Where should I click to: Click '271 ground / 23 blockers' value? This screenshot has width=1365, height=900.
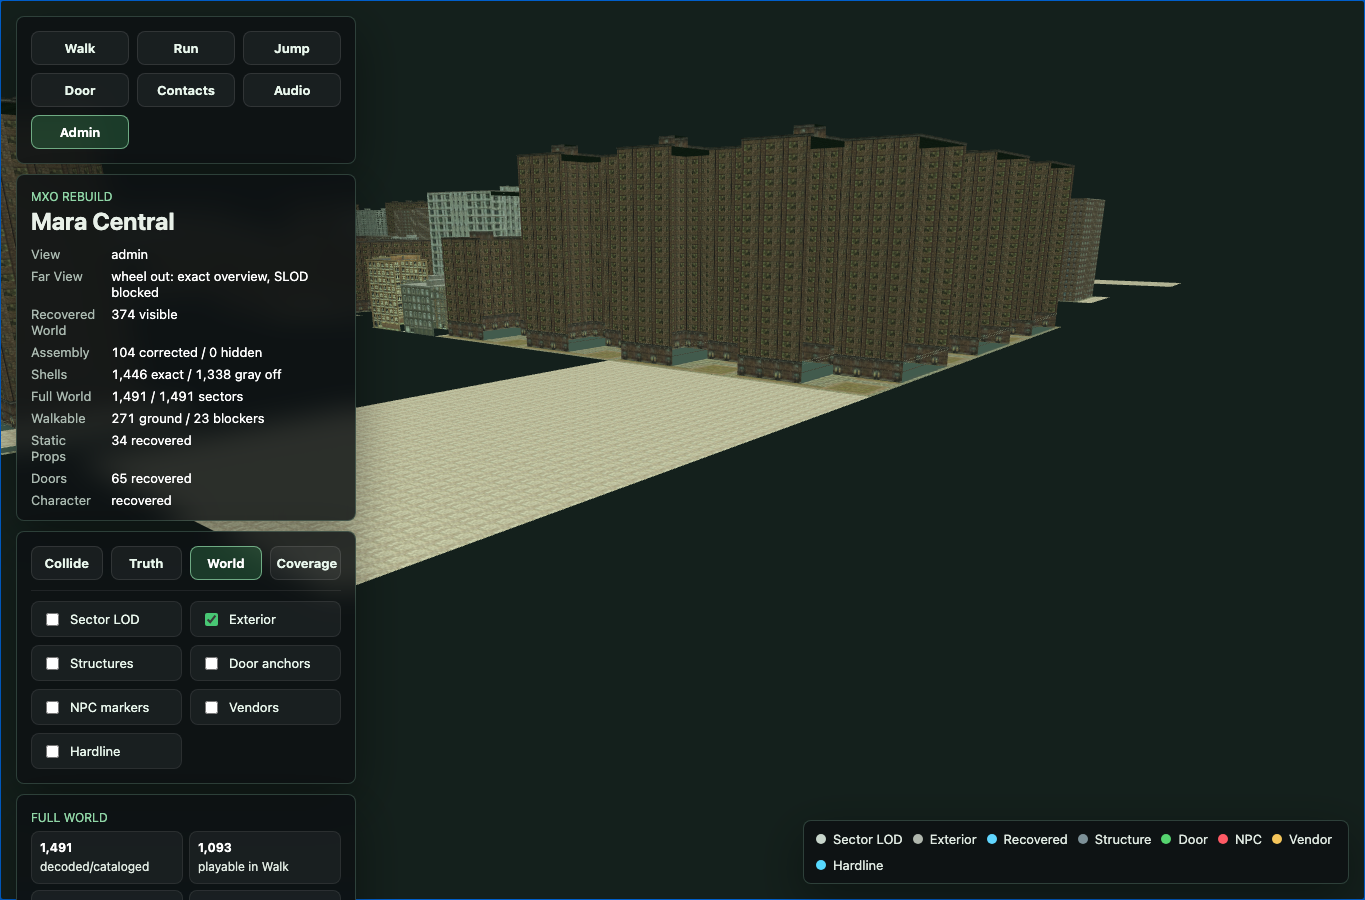[x=188, y=418]
